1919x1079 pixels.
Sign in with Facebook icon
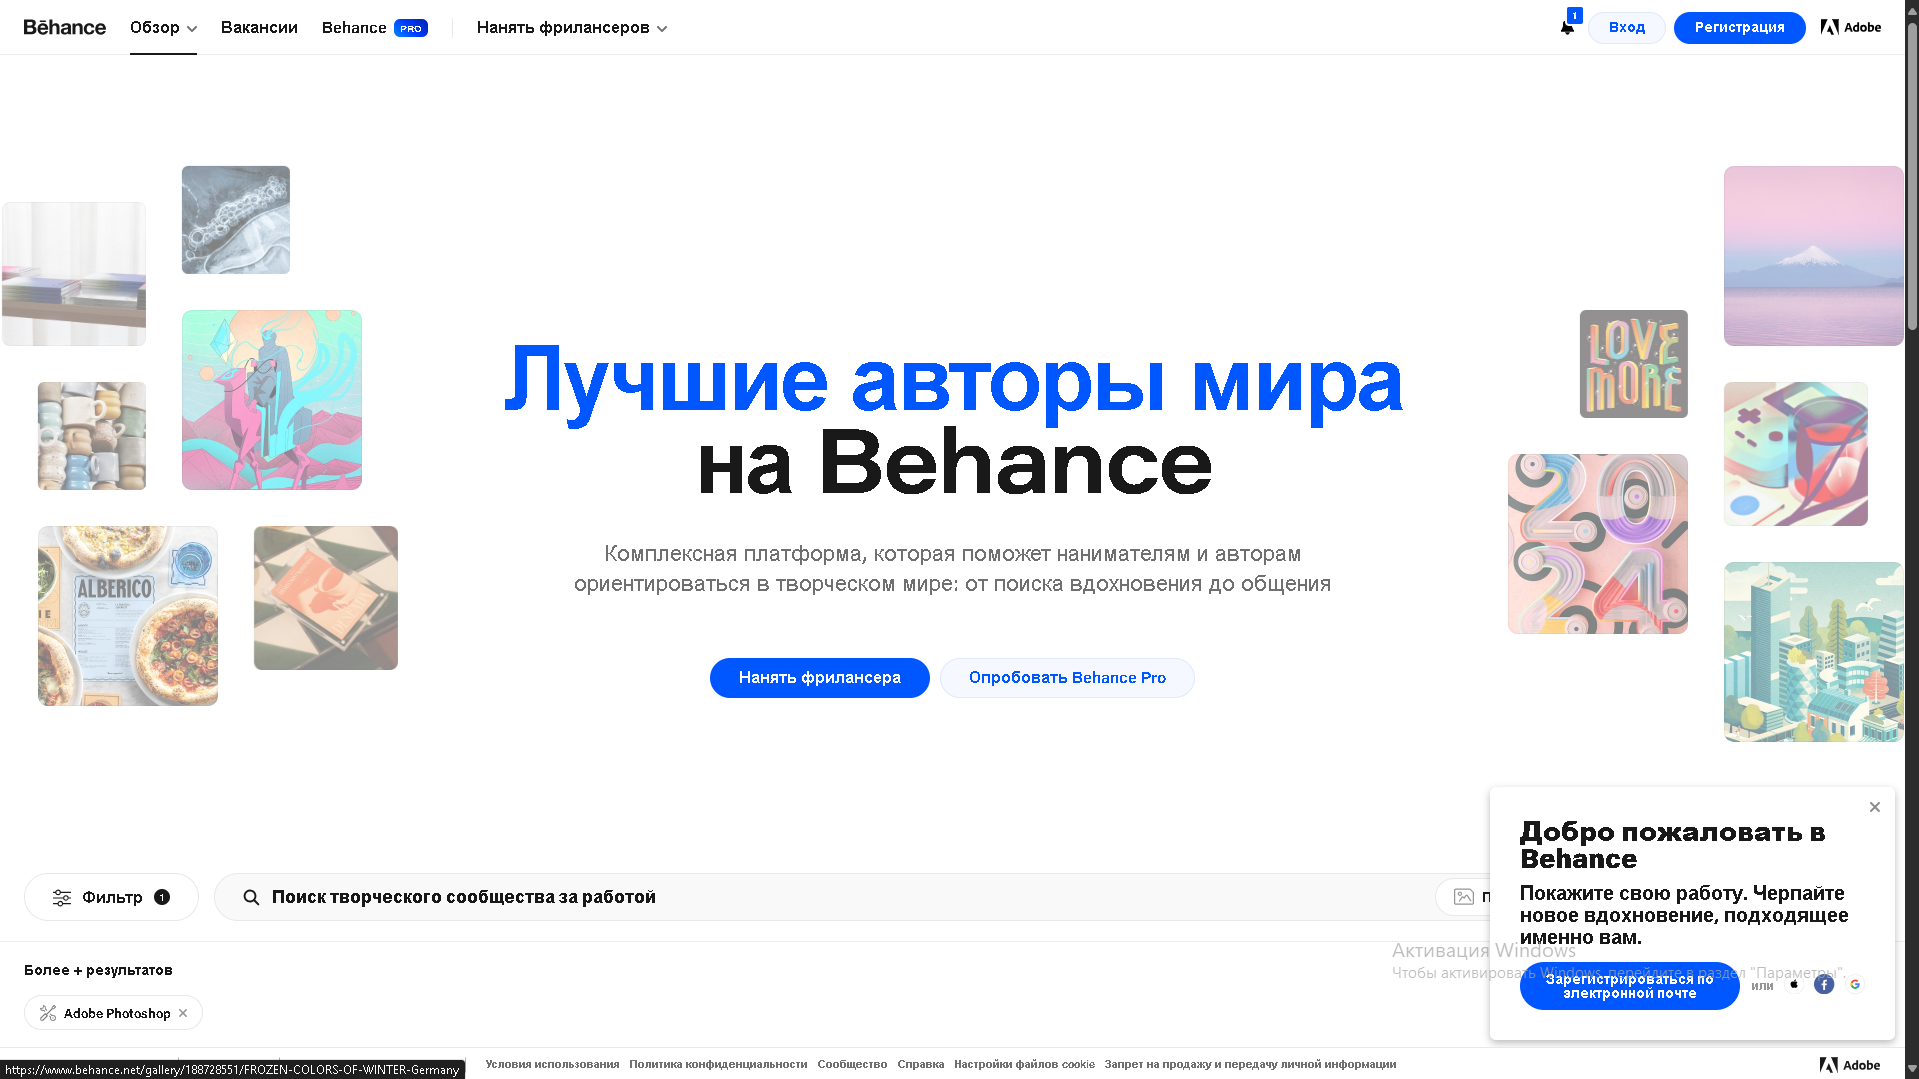point(1824,985)
